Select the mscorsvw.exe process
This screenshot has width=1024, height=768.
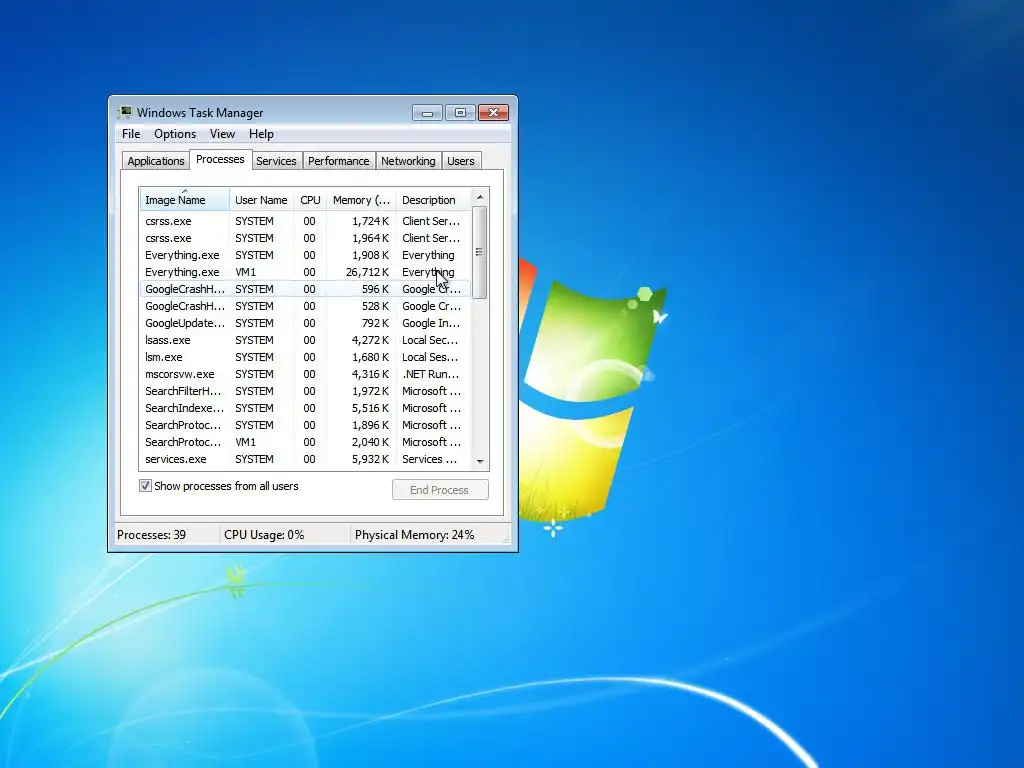(304, 374)
